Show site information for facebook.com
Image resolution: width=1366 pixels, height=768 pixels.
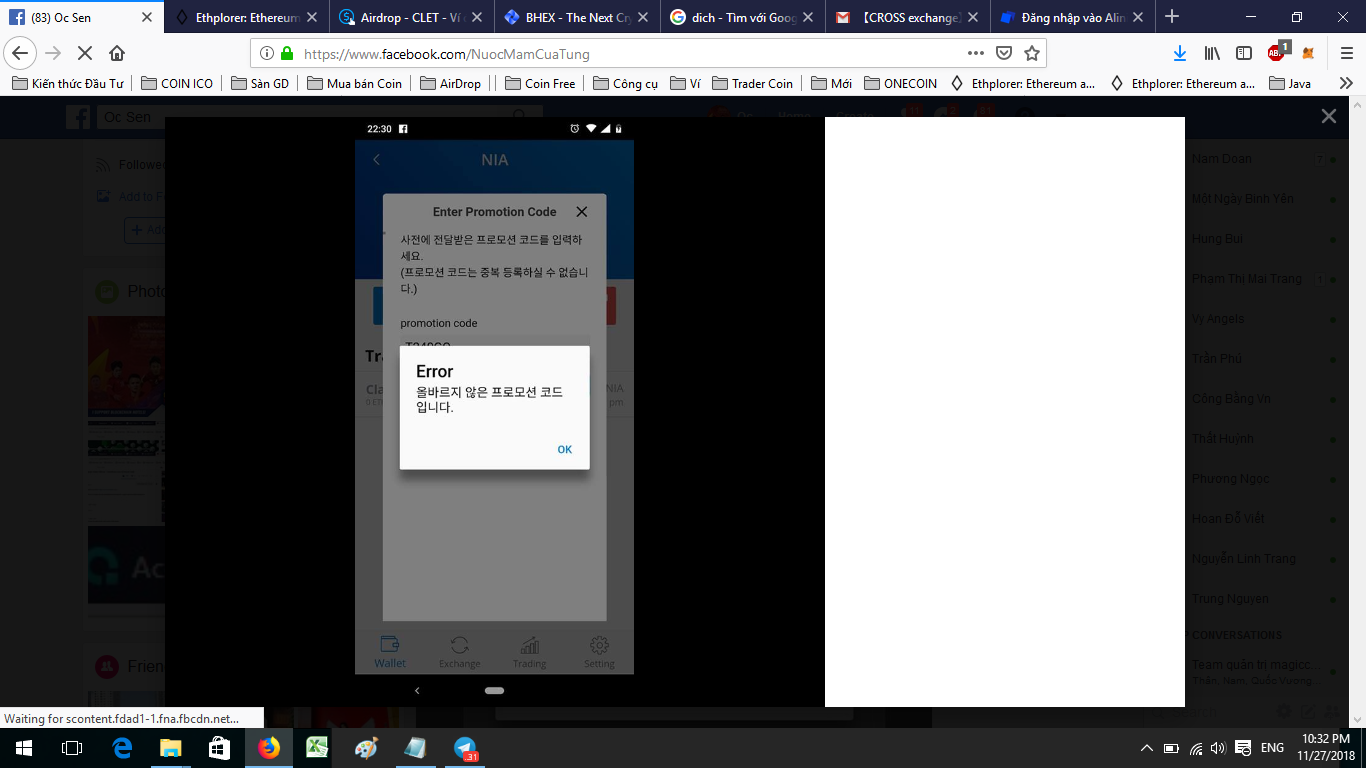(x=267, y=53)
